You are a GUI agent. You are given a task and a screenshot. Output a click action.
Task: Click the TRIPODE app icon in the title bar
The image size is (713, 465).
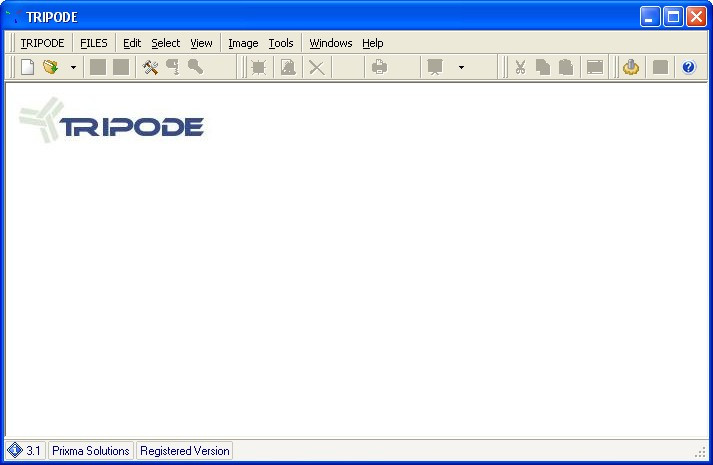(x=14, y=17)
